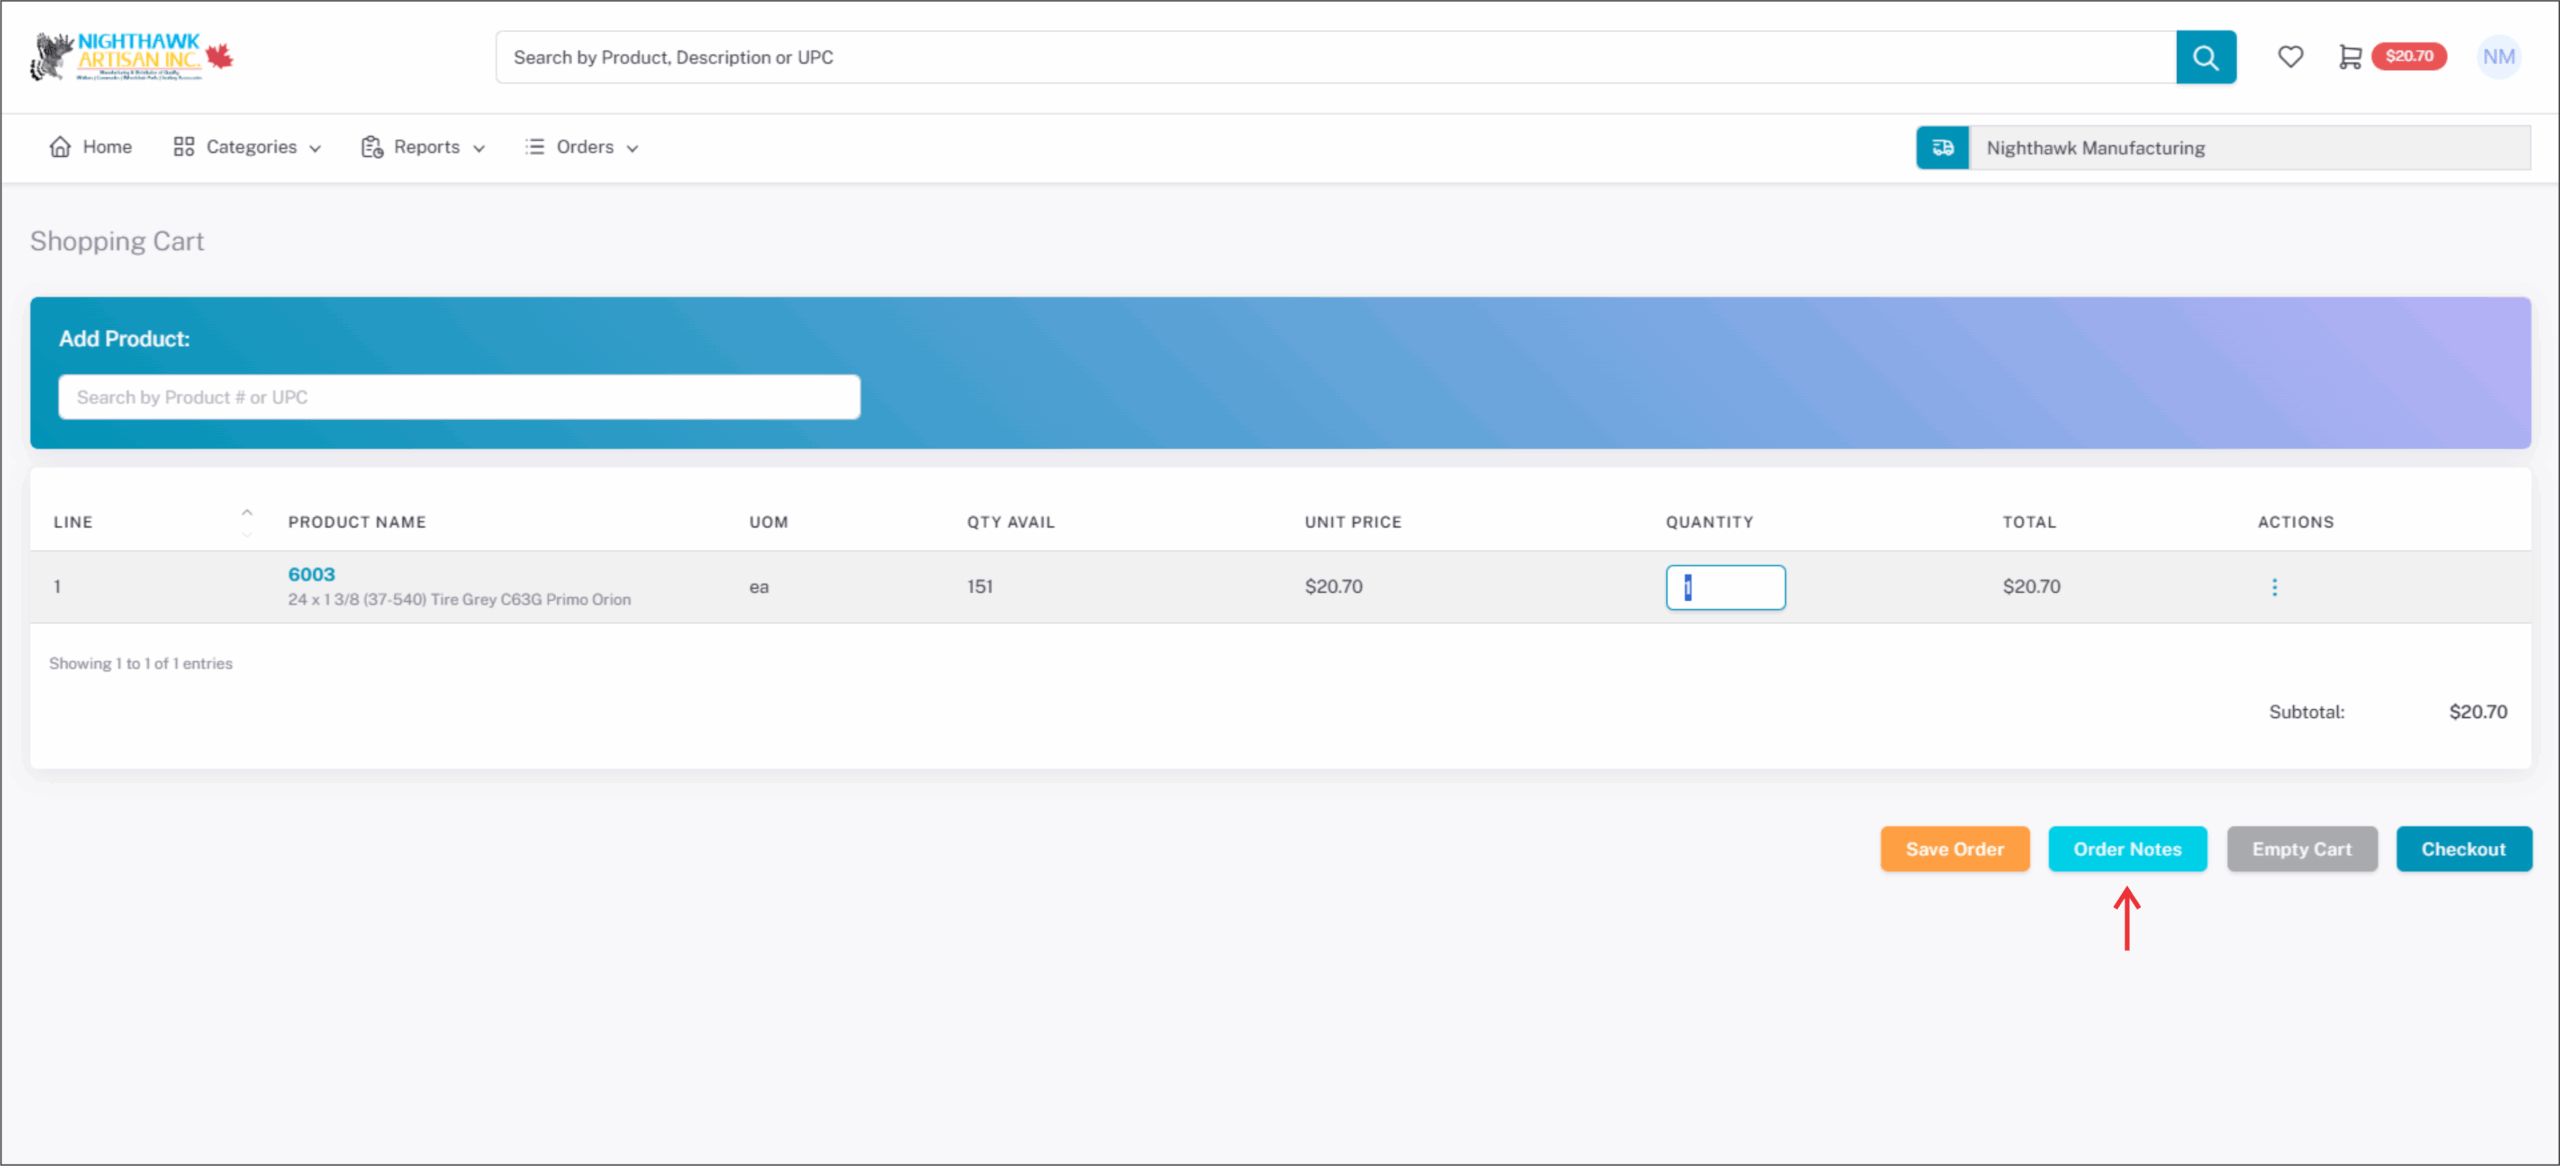Click the Home house icon
The width and height of the screenshot is (2560, 1166).
point(60,147)
